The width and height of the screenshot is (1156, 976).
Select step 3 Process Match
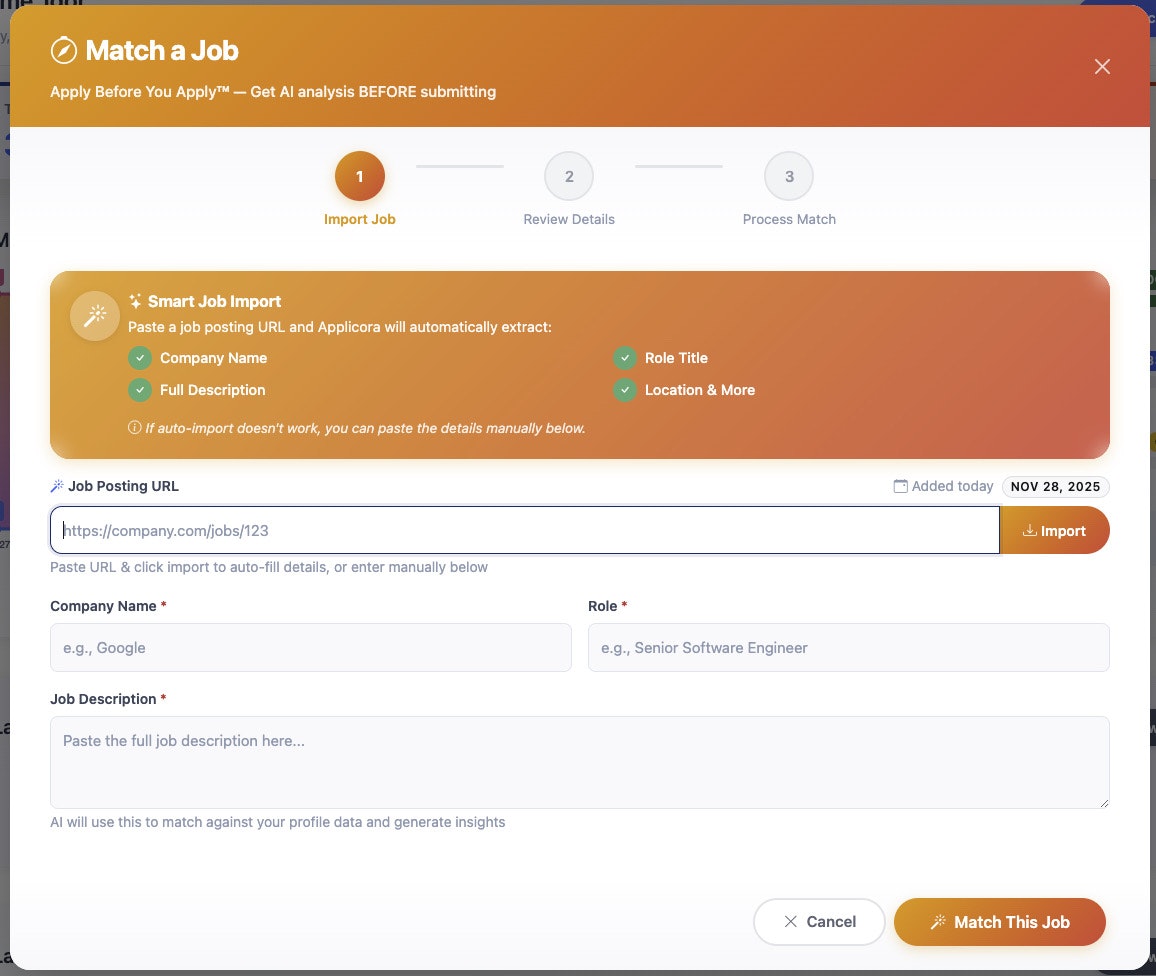click(x=789, y=176)
